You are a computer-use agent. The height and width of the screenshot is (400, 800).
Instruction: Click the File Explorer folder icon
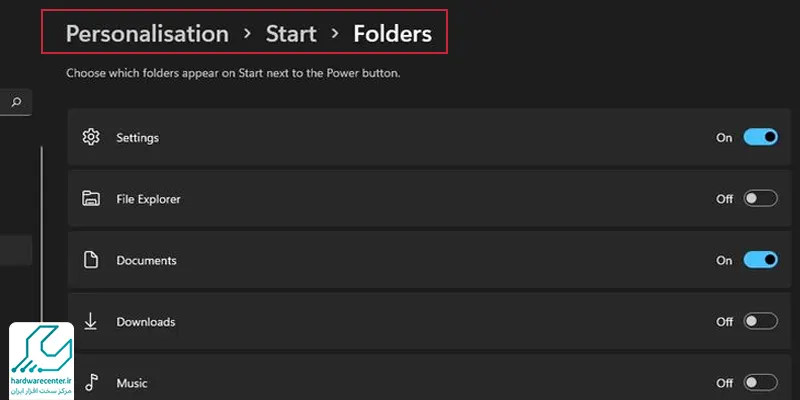pyautogui.click(x=91, y=198)
